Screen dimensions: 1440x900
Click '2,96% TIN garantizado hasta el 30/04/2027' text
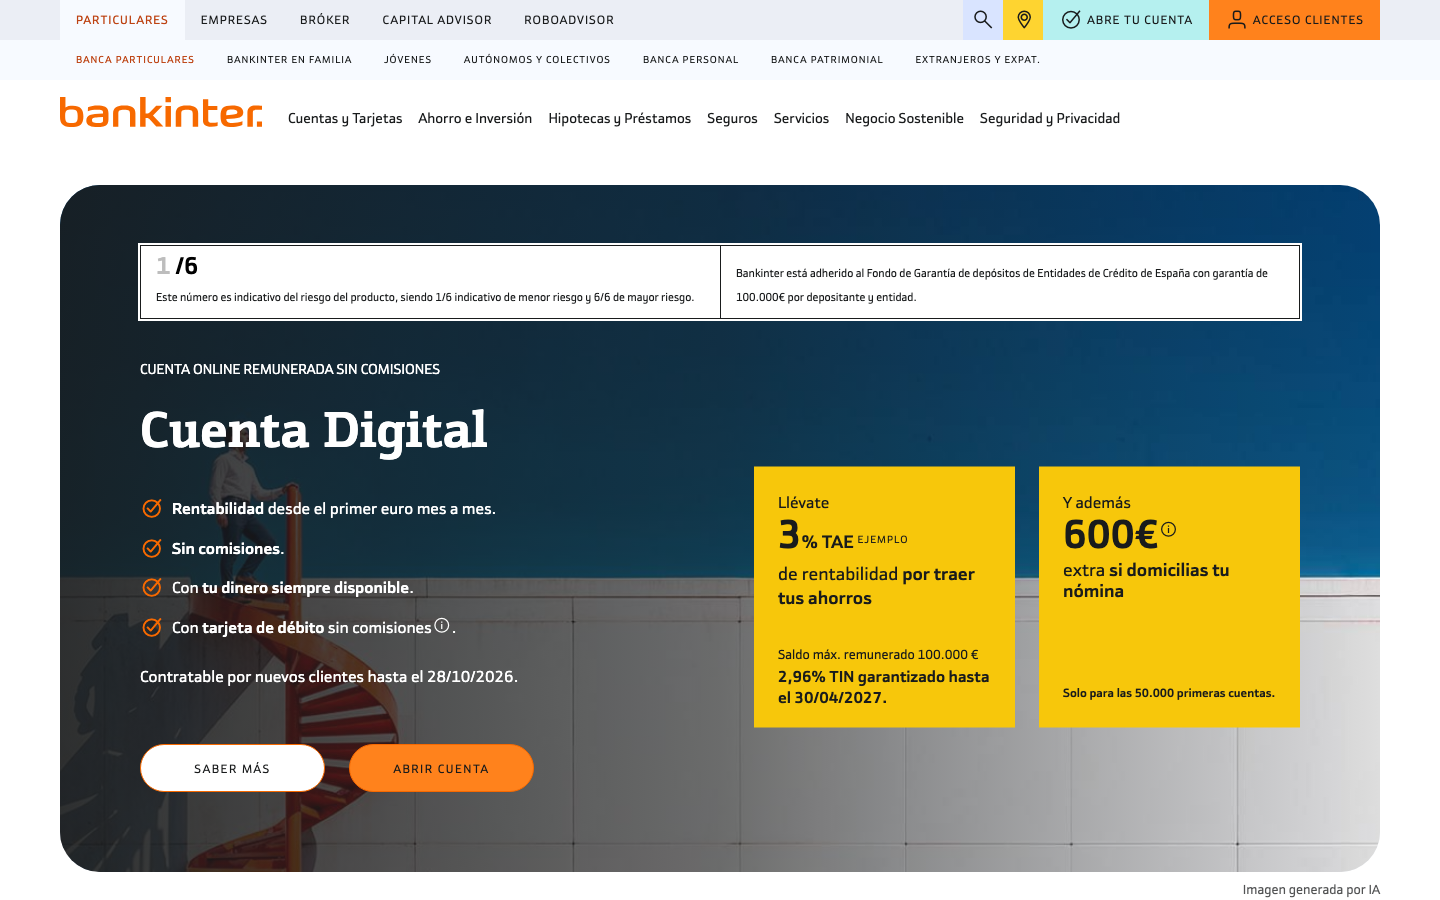[x=884, y=687]
